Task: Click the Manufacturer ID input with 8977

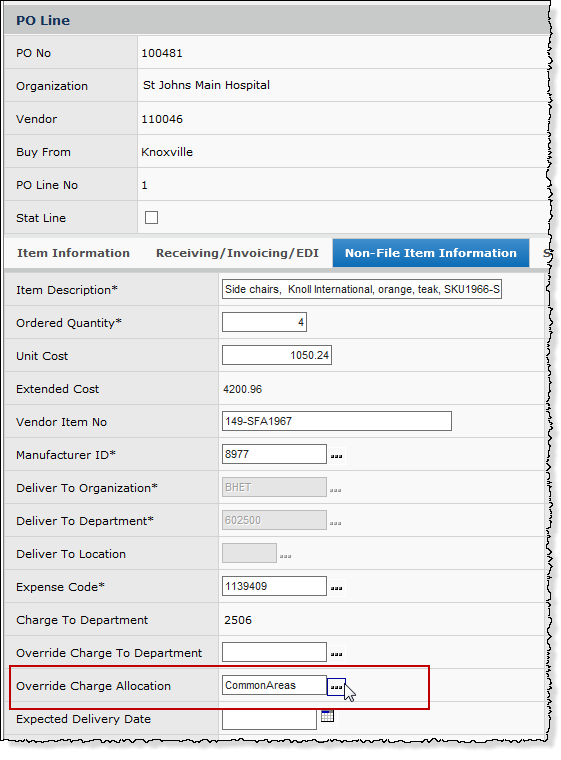Action: click(x=274, y=454)
